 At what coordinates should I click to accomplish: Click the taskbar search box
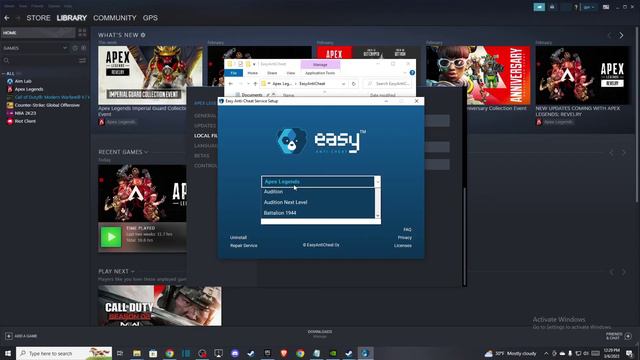(x=64, y=353)
